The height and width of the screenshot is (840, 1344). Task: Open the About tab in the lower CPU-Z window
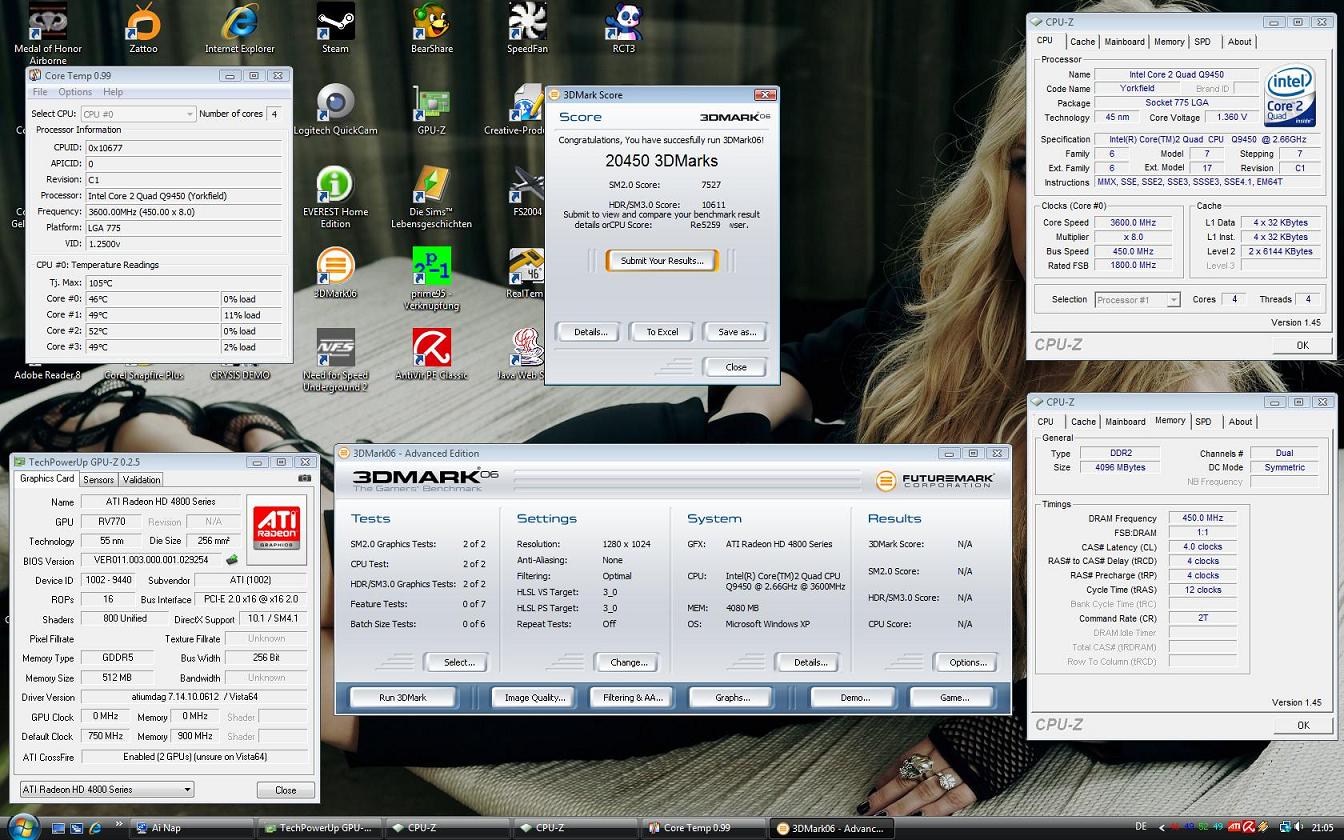click(1240, 422)
